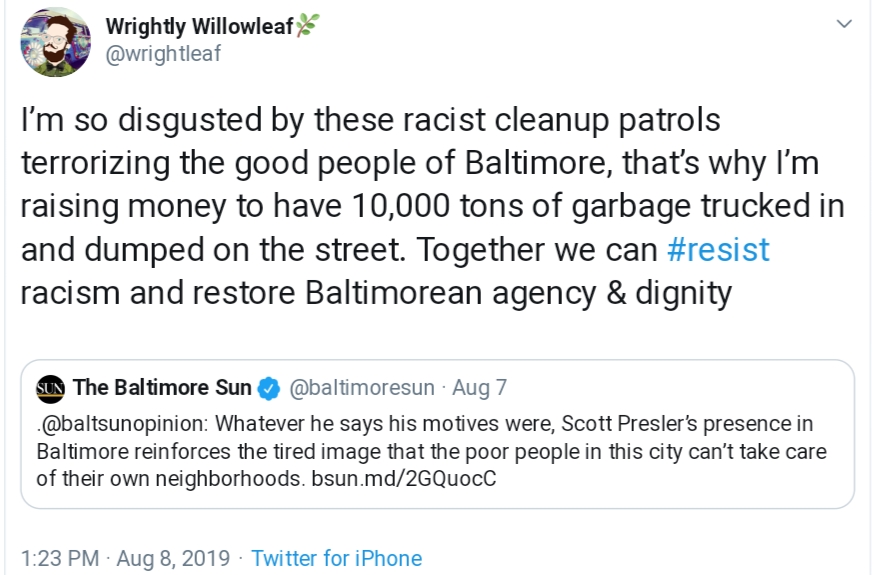The image size is (875, 575).
Task: Click the blue verified badge
Action: (268, 387)
